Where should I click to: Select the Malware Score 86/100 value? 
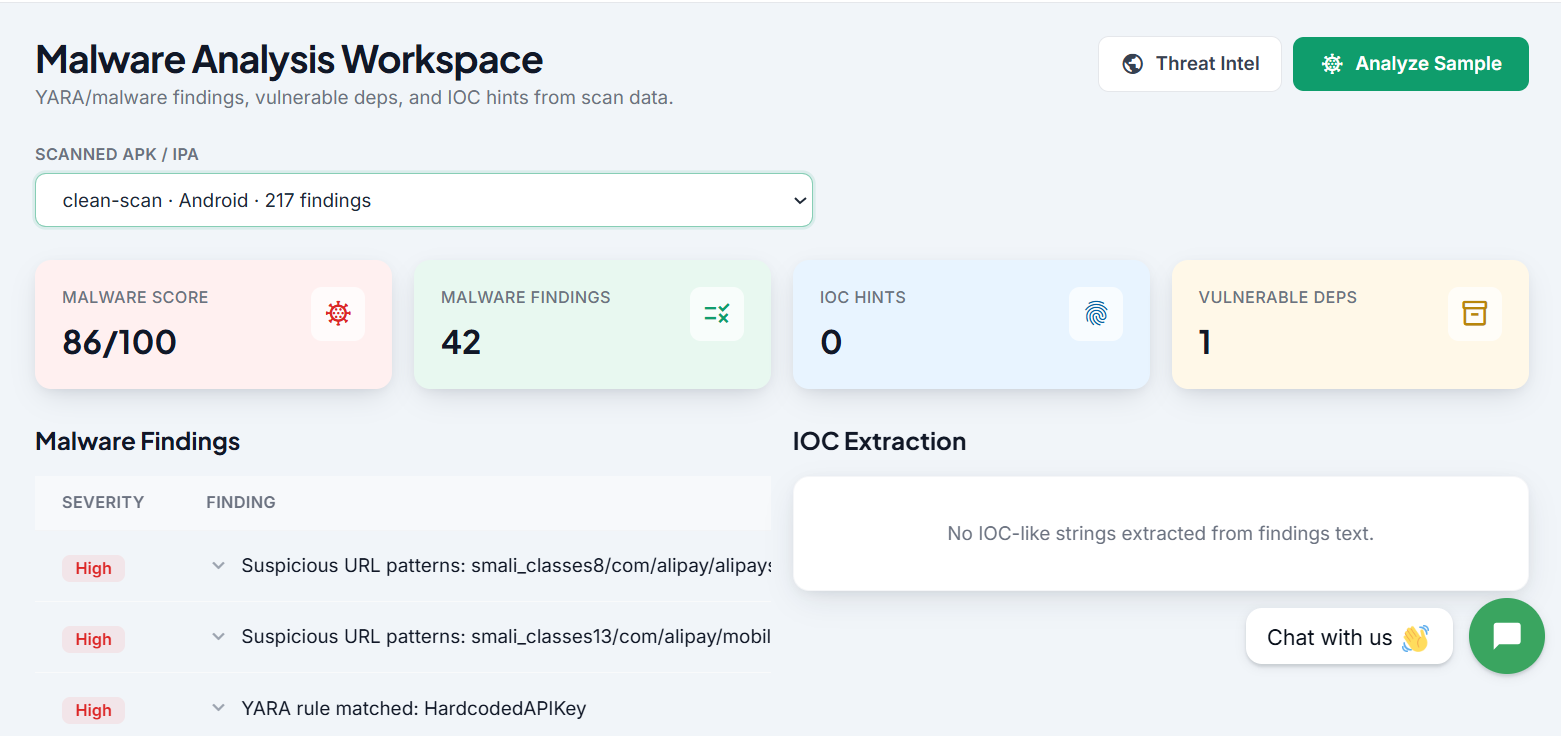(119, 342)
